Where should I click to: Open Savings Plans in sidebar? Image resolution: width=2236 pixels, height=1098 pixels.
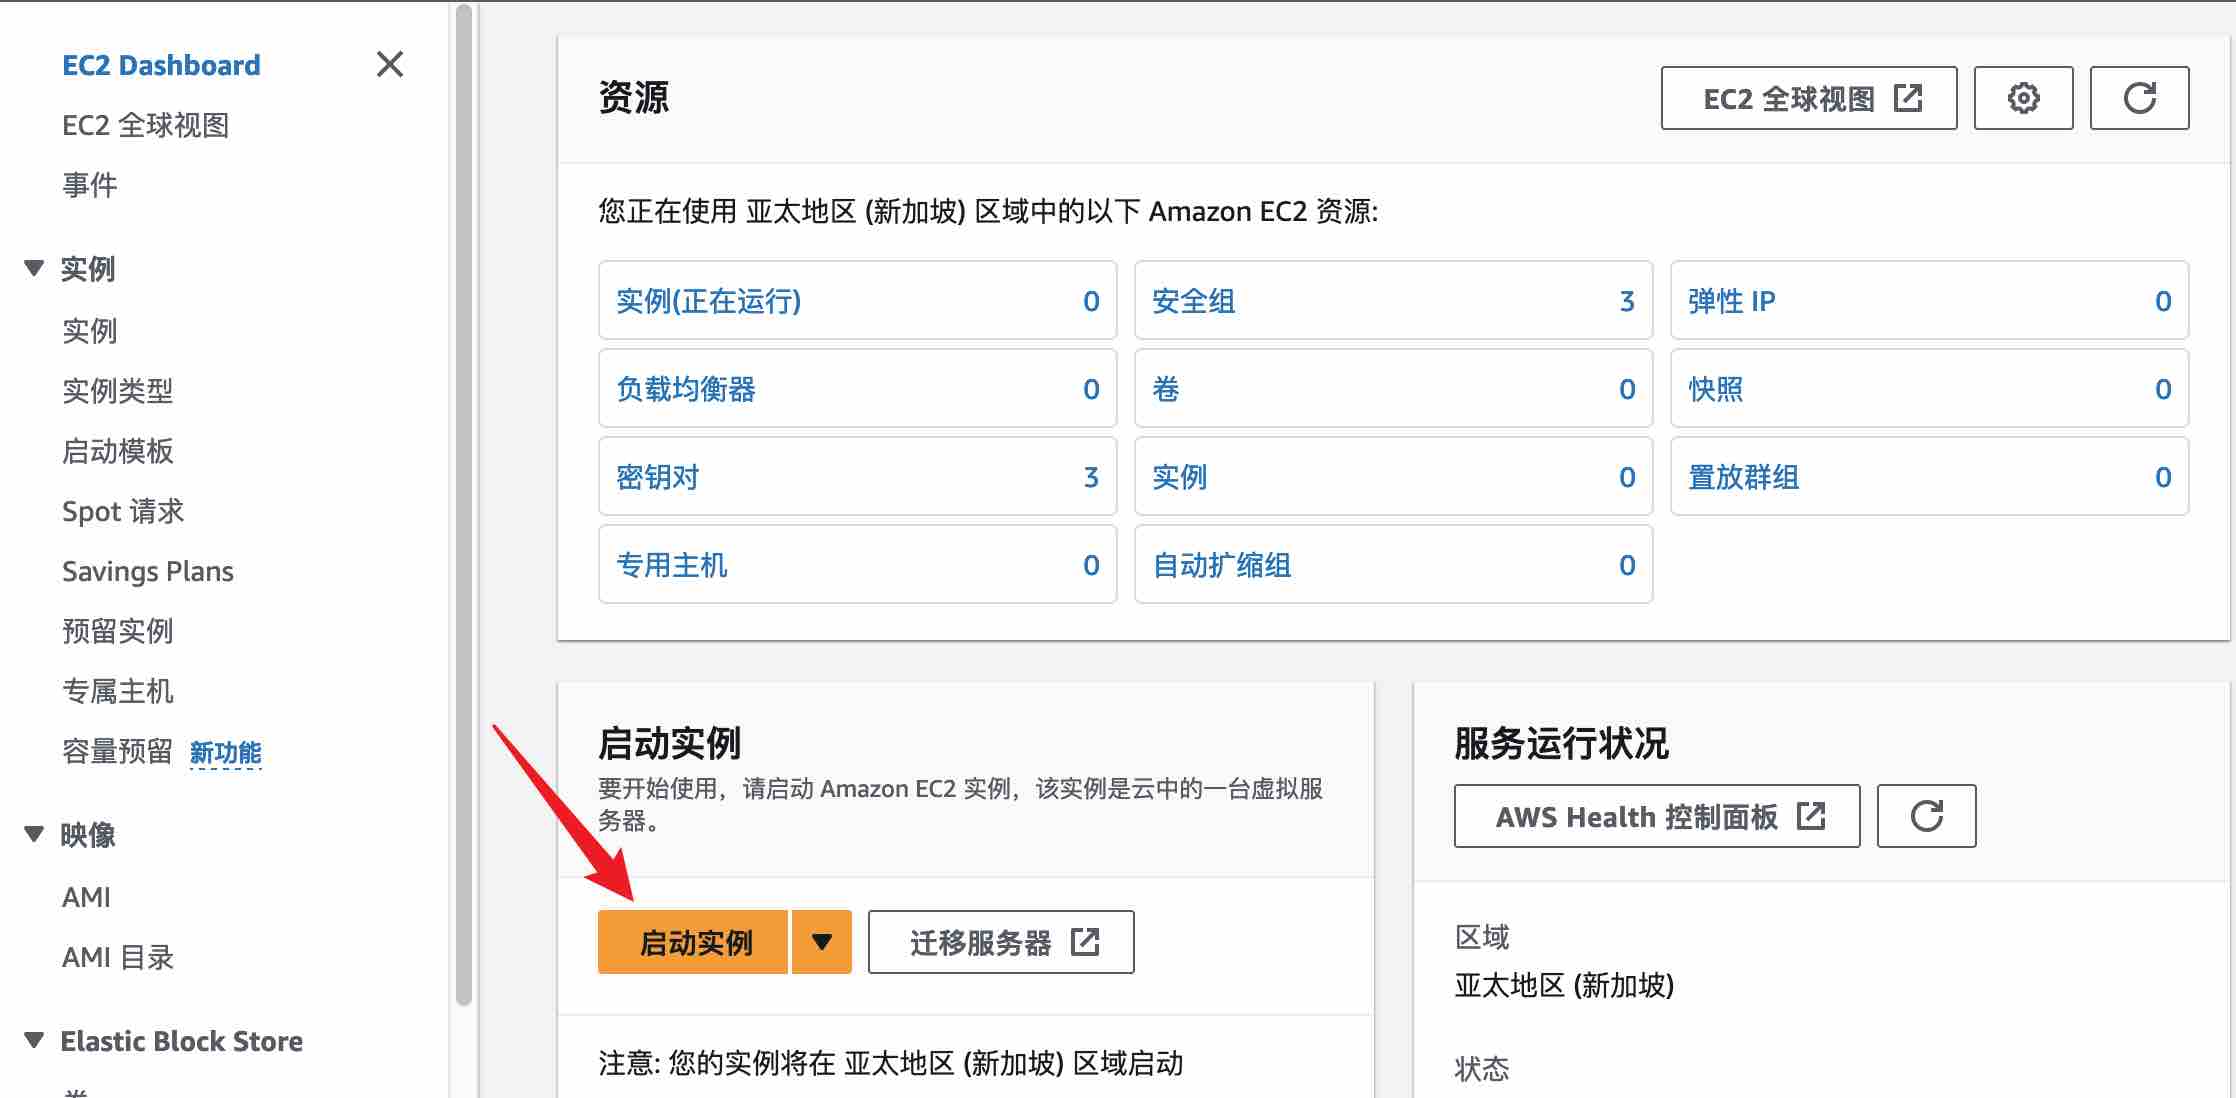[148, 571]
